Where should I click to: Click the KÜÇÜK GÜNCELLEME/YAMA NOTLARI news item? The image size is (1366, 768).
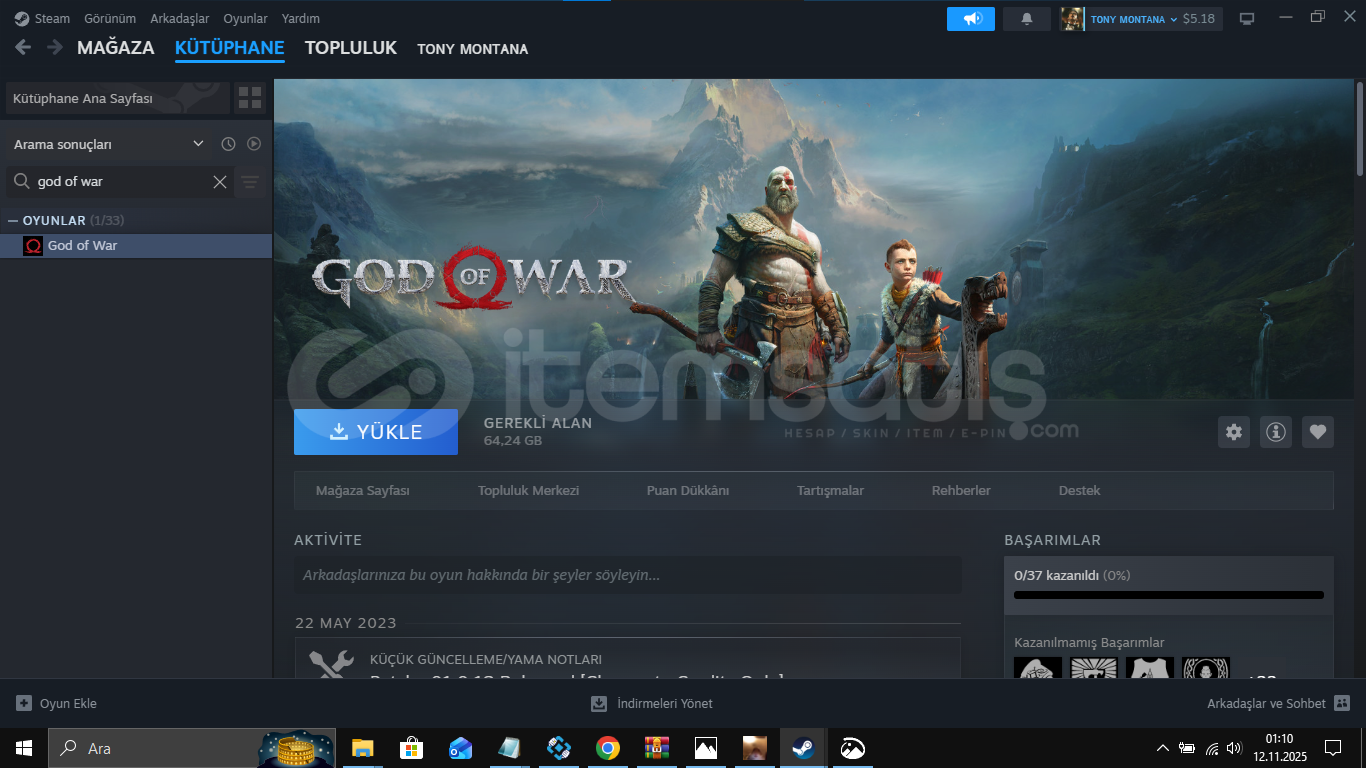[627, 659]
